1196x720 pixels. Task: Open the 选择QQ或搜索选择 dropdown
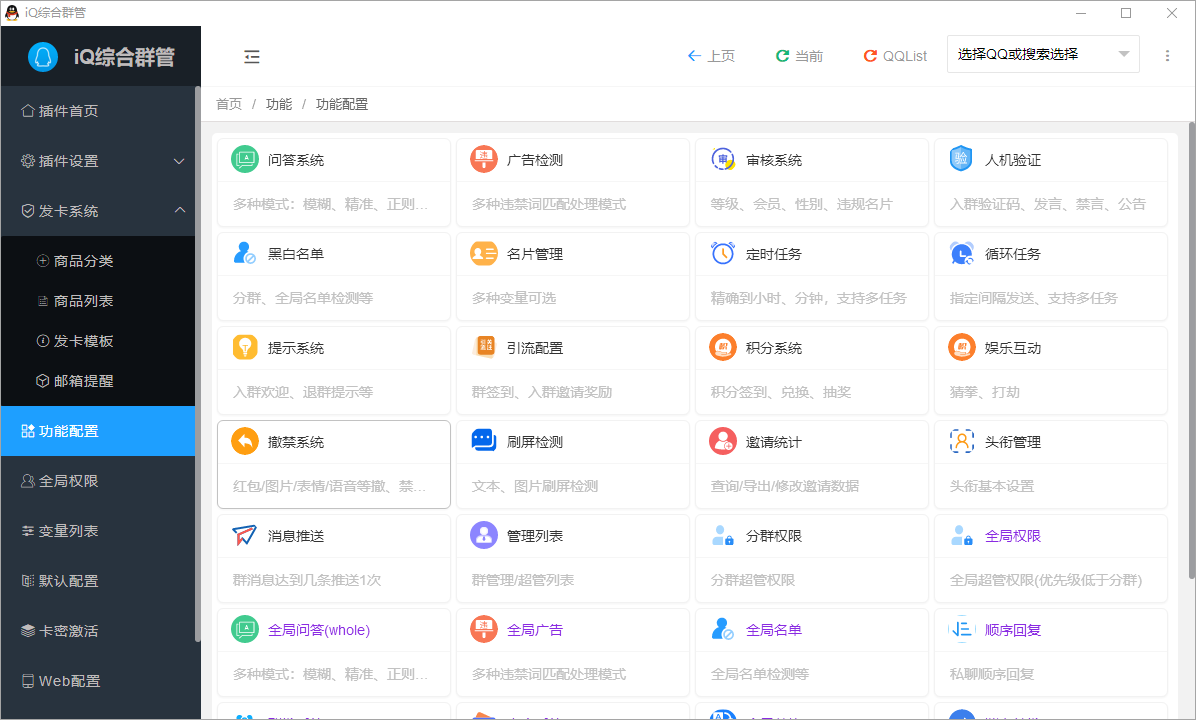tap(1043, 54)
